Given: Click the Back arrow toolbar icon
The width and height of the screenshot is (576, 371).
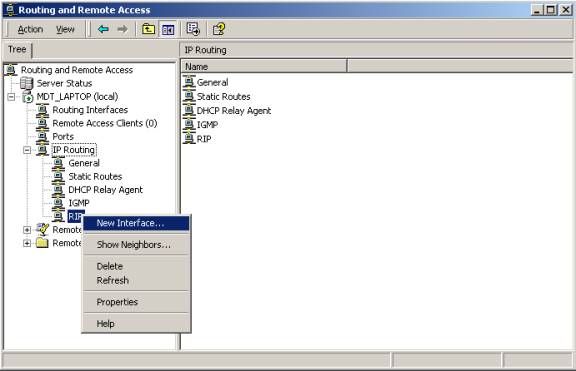Looking at the screenshot, I should pyautogui.click(x=103, y=29).
